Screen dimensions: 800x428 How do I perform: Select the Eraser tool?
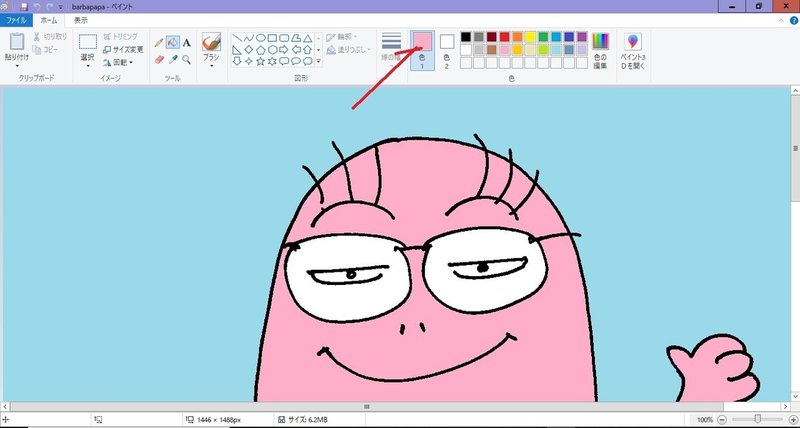(x=159, y=60)
